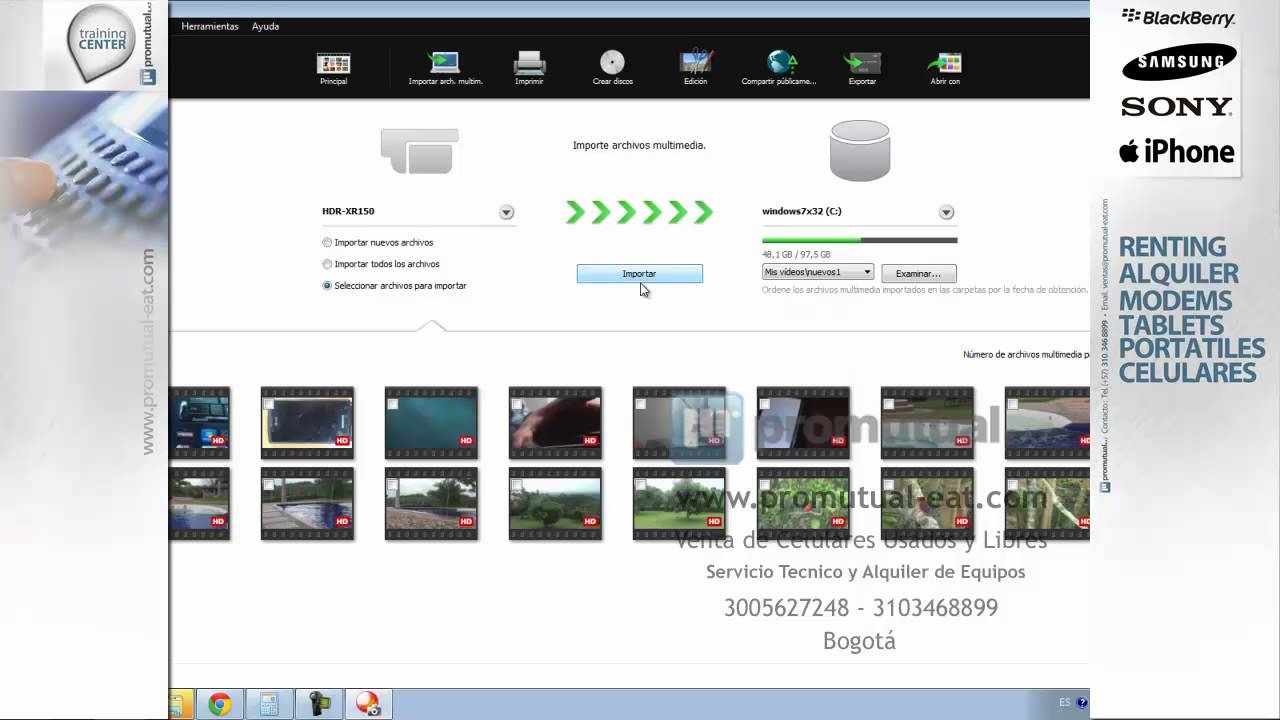Click the blue help icon in system tray

tap(1082, 703)
